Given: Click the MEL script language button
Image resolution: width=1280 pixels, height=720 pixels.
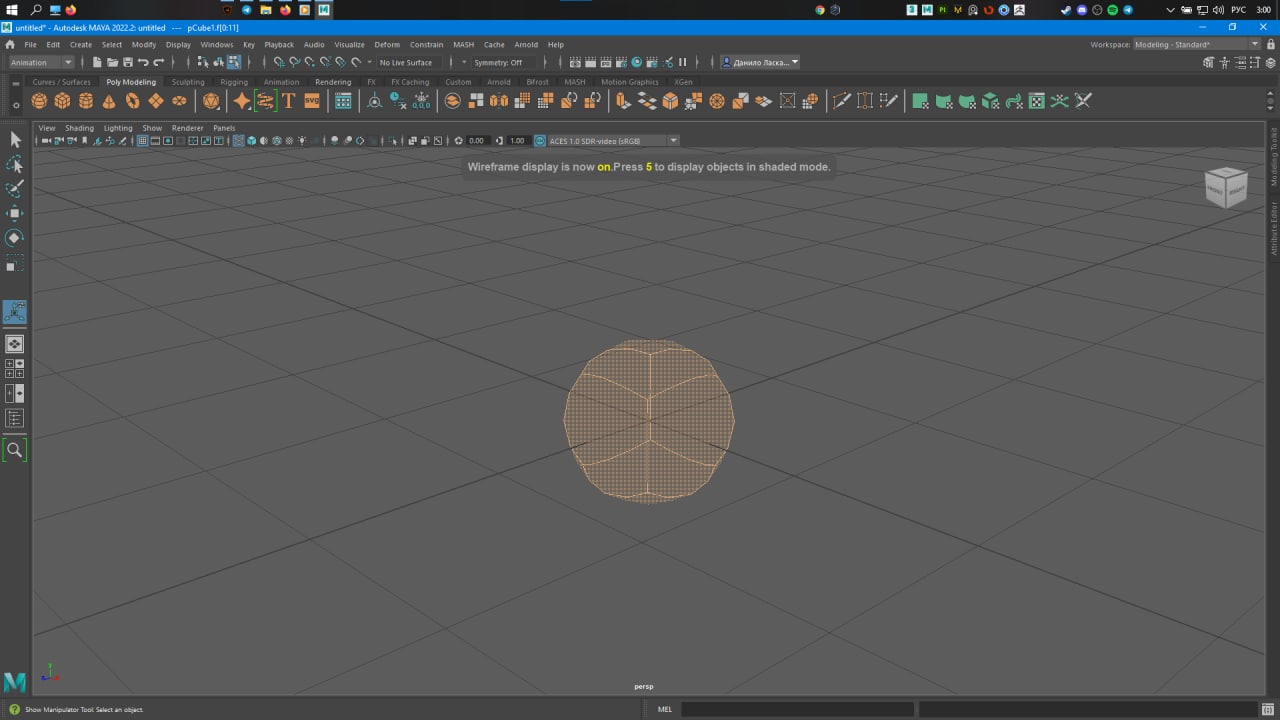Looking at the screenshot, I should coord(665,709).
